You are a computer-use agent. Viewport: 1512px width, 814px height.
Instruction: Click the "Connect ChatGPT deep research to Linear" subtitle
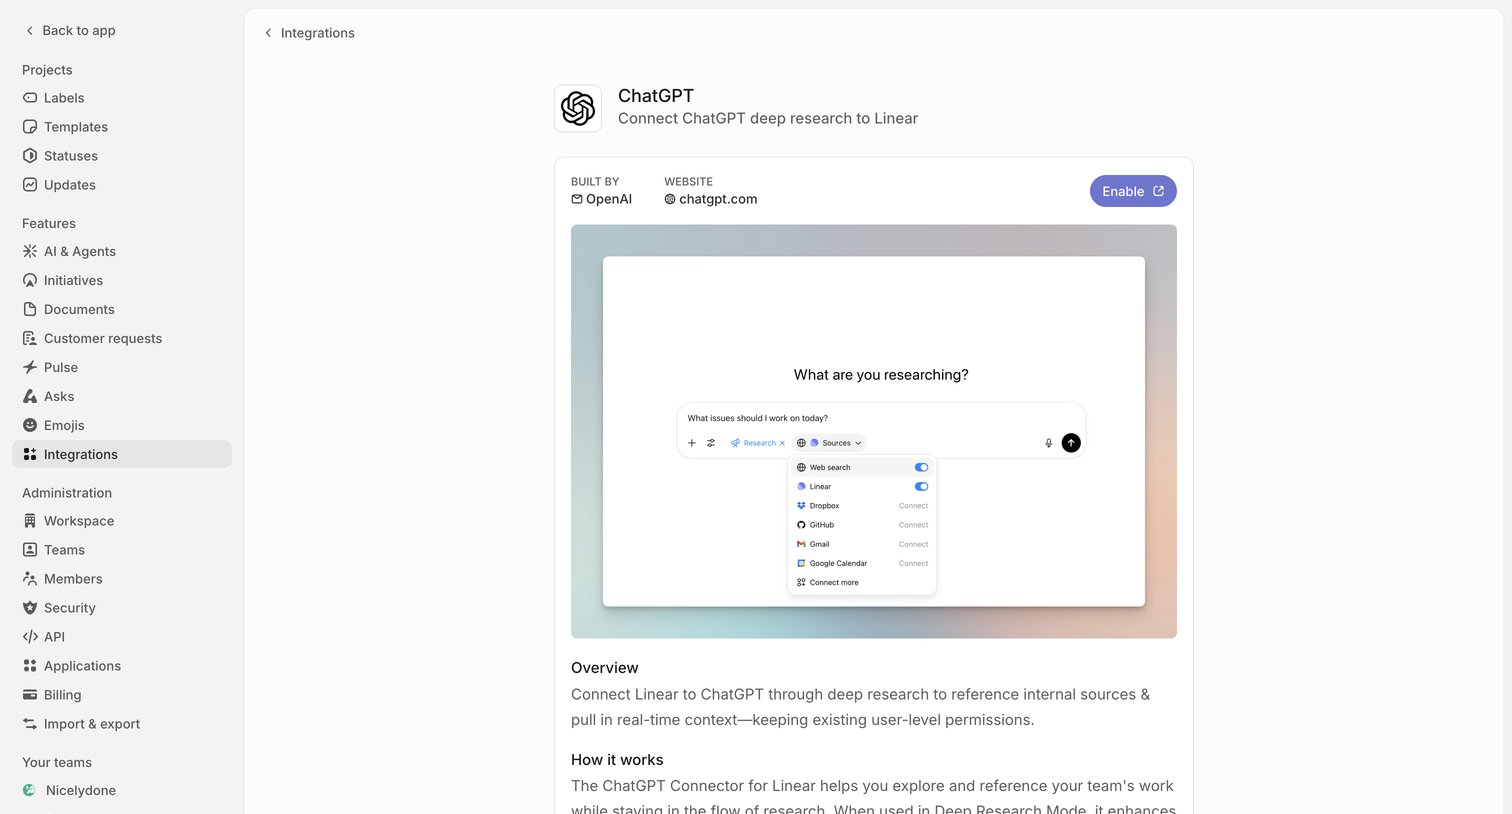tap(768, 118)
